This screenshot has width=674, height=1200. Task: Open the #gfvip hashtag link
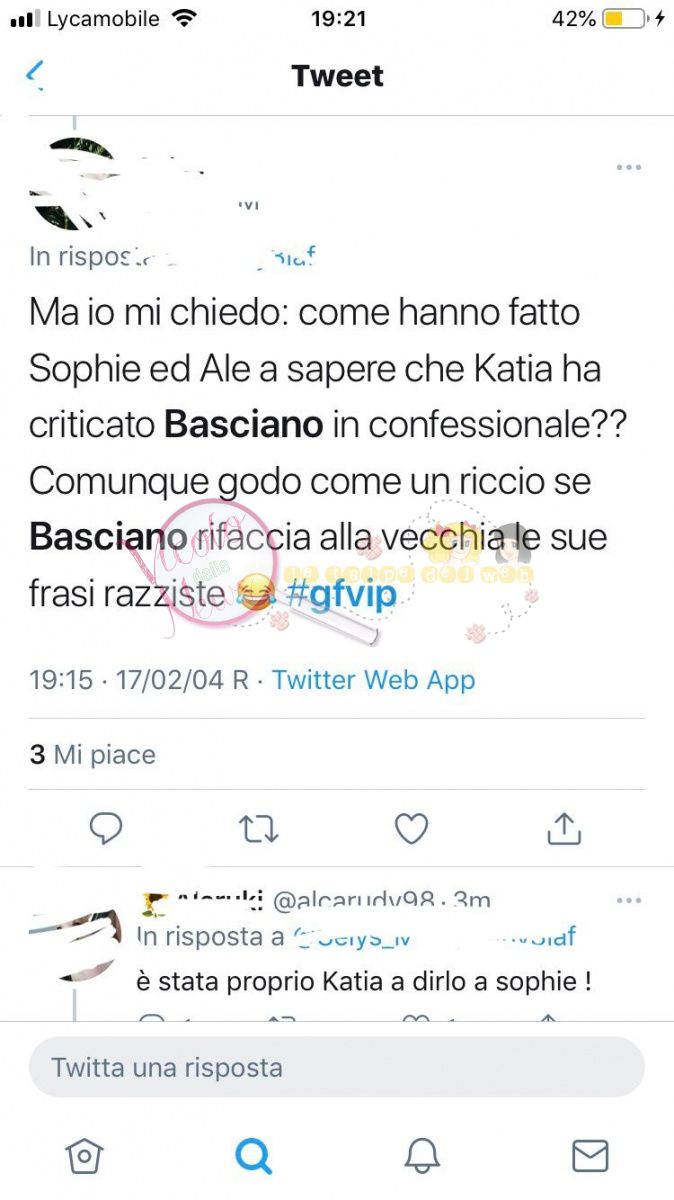(x=340, y=594)
